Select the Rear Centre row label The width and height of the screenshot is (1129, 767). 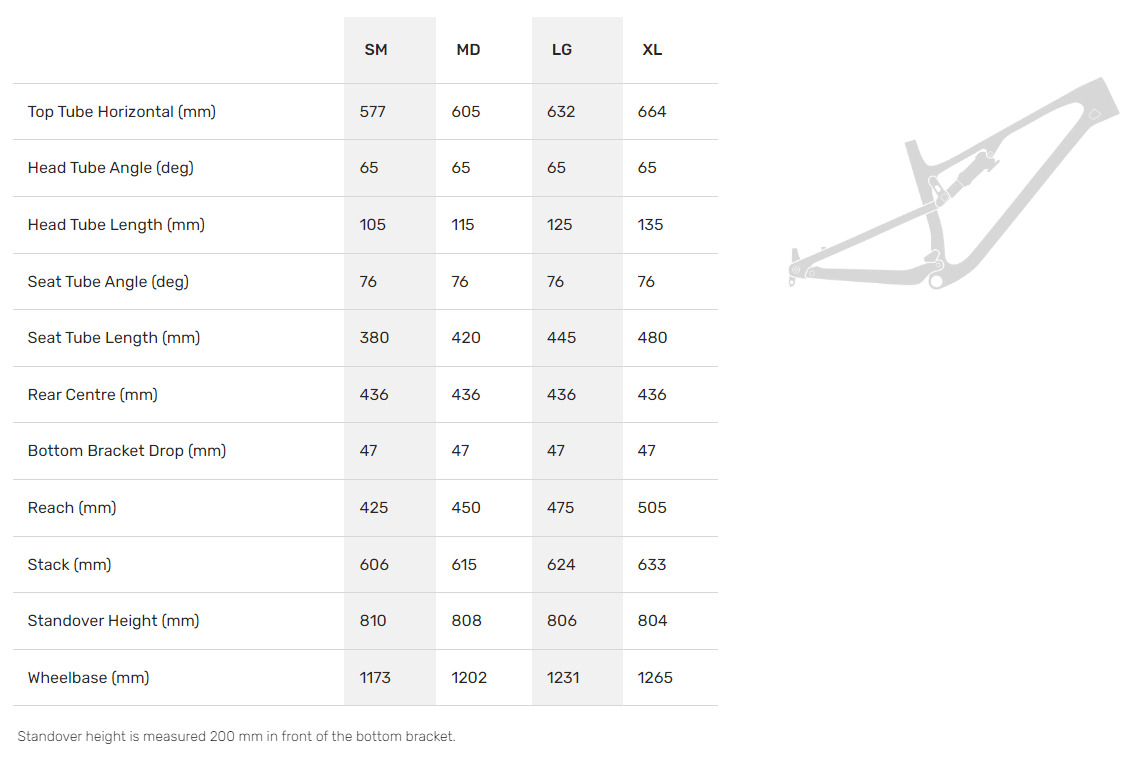click(93, 395)
